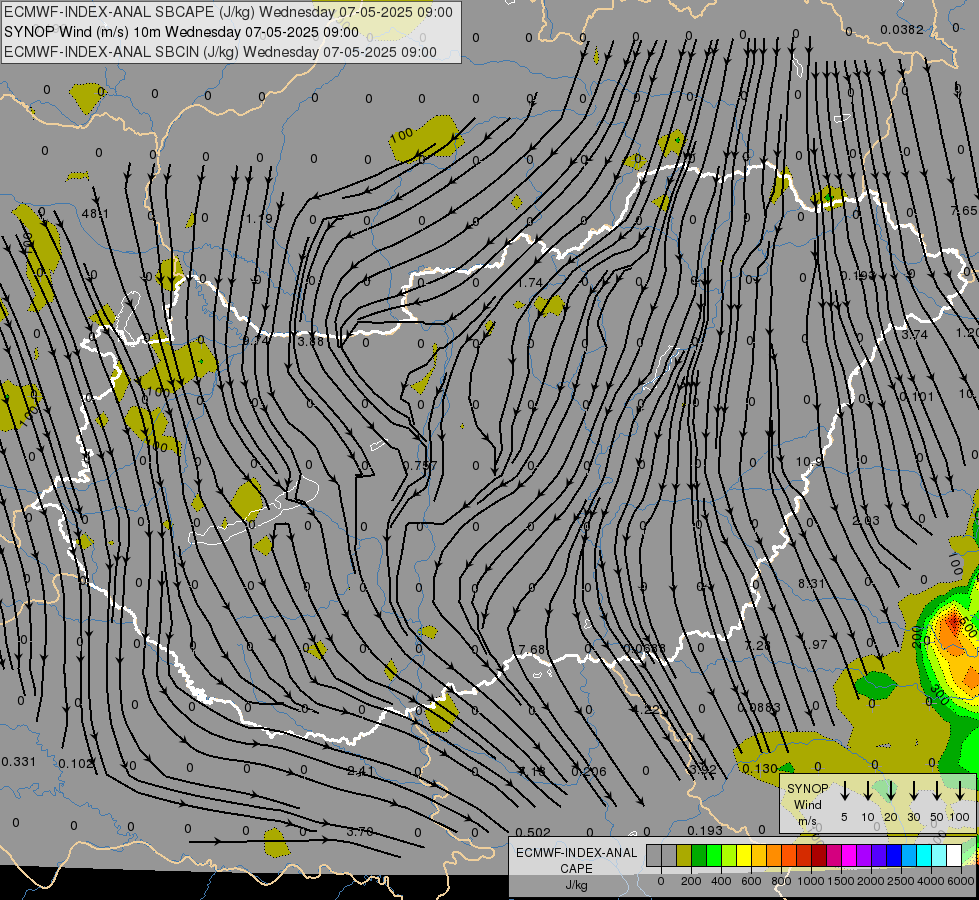This screenshot has height=900, width=979.
Task: Click the 30 m/s wind arrow in legend
Action: 914,791
